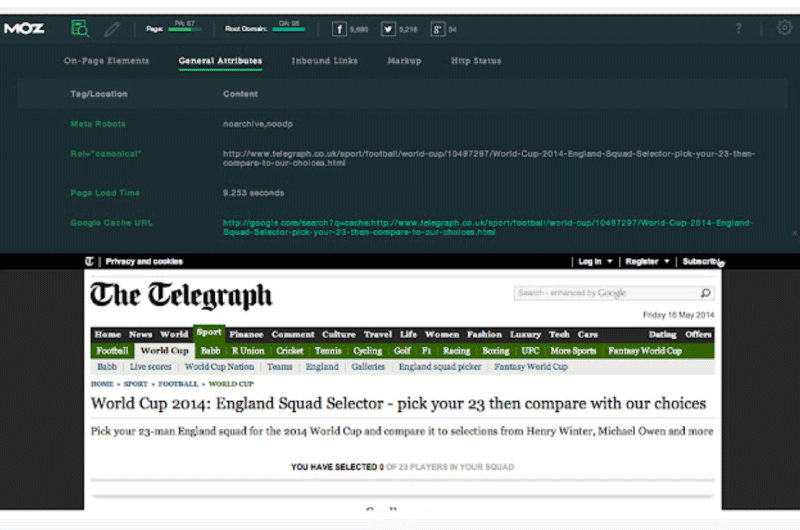Open Tennis in the sport submenu
800x530 pixels.
click(x=328, y=351)
